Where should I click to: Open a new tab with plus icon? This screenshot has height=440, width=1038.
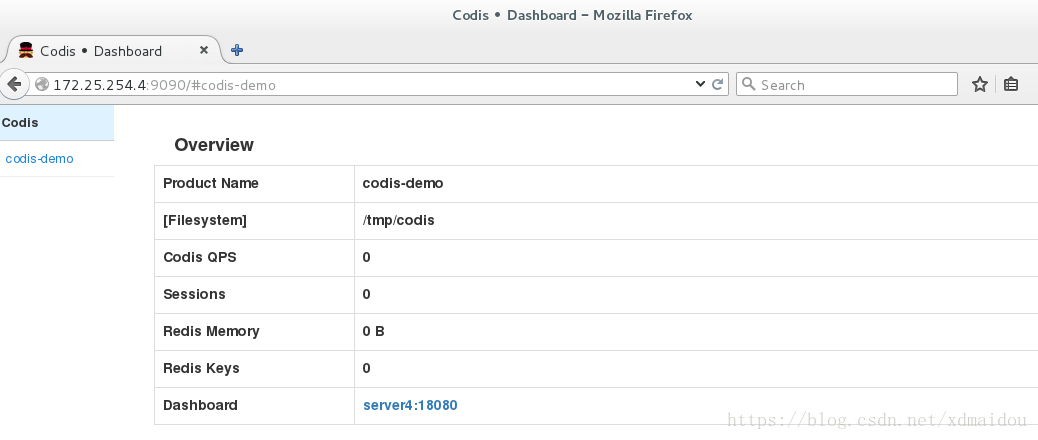click(237, 50)
